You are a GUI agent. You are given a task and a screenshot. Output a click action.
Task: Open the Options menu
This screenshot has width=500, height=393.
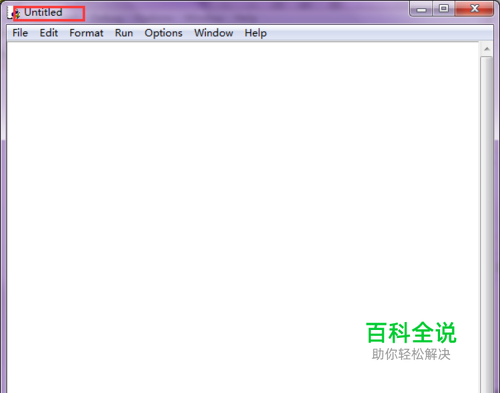[163, 33]
